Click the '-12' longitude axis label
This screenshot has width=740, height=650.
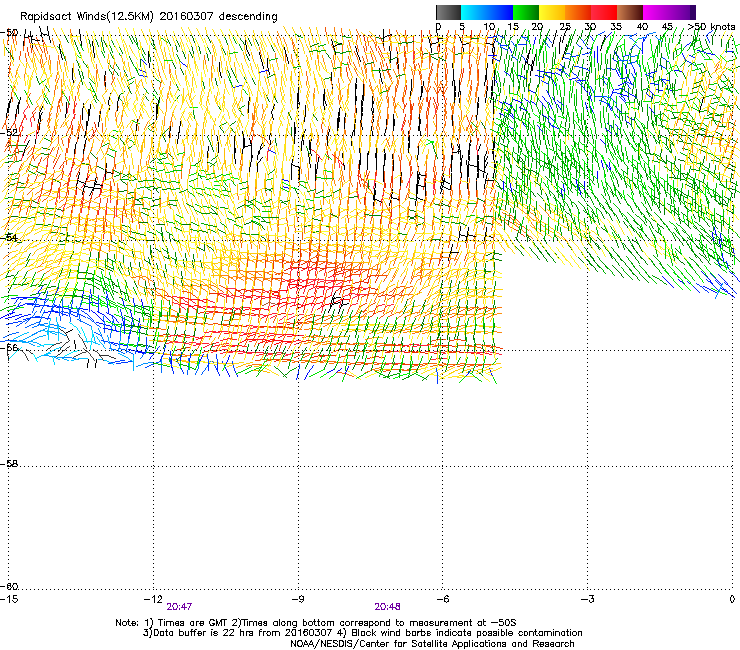pyautogui.click(x=153, y=599)
